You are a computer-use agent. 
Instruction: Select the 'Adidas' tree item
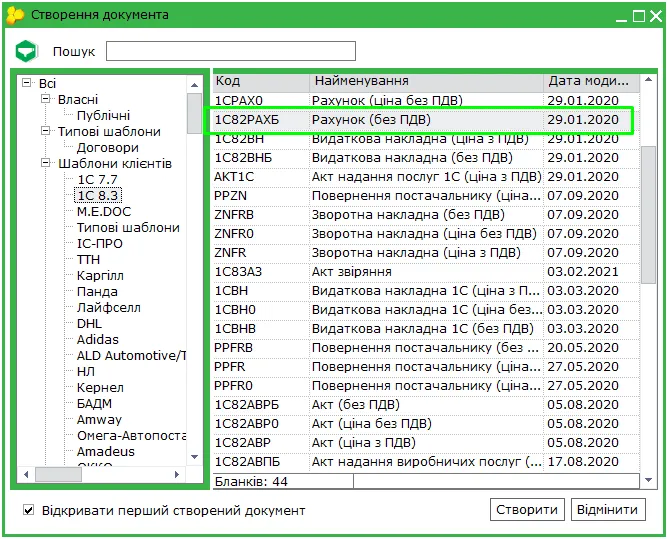click(97, 339)
